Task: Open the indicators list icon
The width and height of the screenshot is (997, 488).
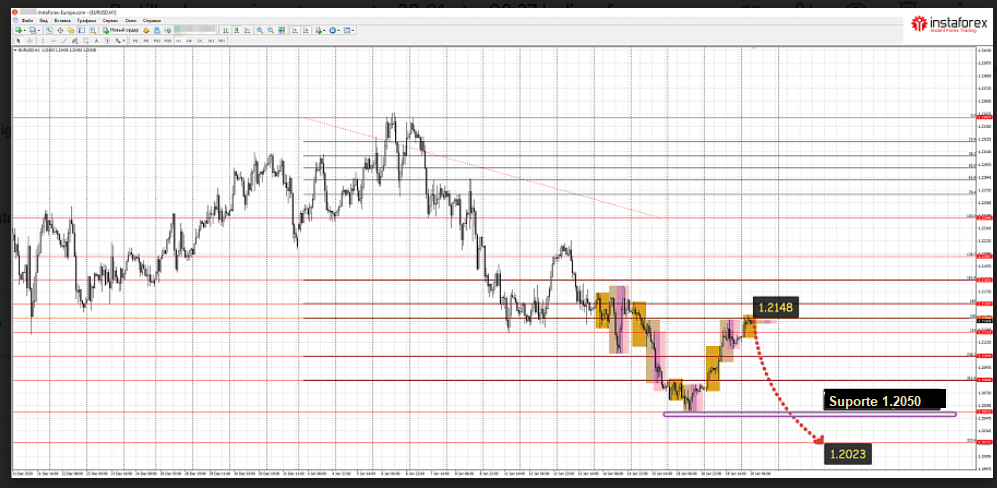Action: [x=319, y=31]
